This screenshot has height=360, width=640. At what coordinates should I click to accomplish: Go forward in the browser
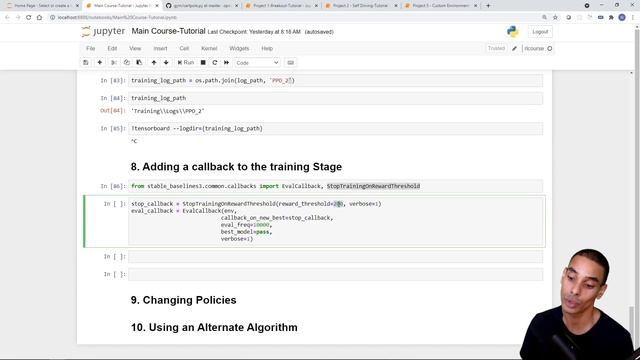coord(18,18)
